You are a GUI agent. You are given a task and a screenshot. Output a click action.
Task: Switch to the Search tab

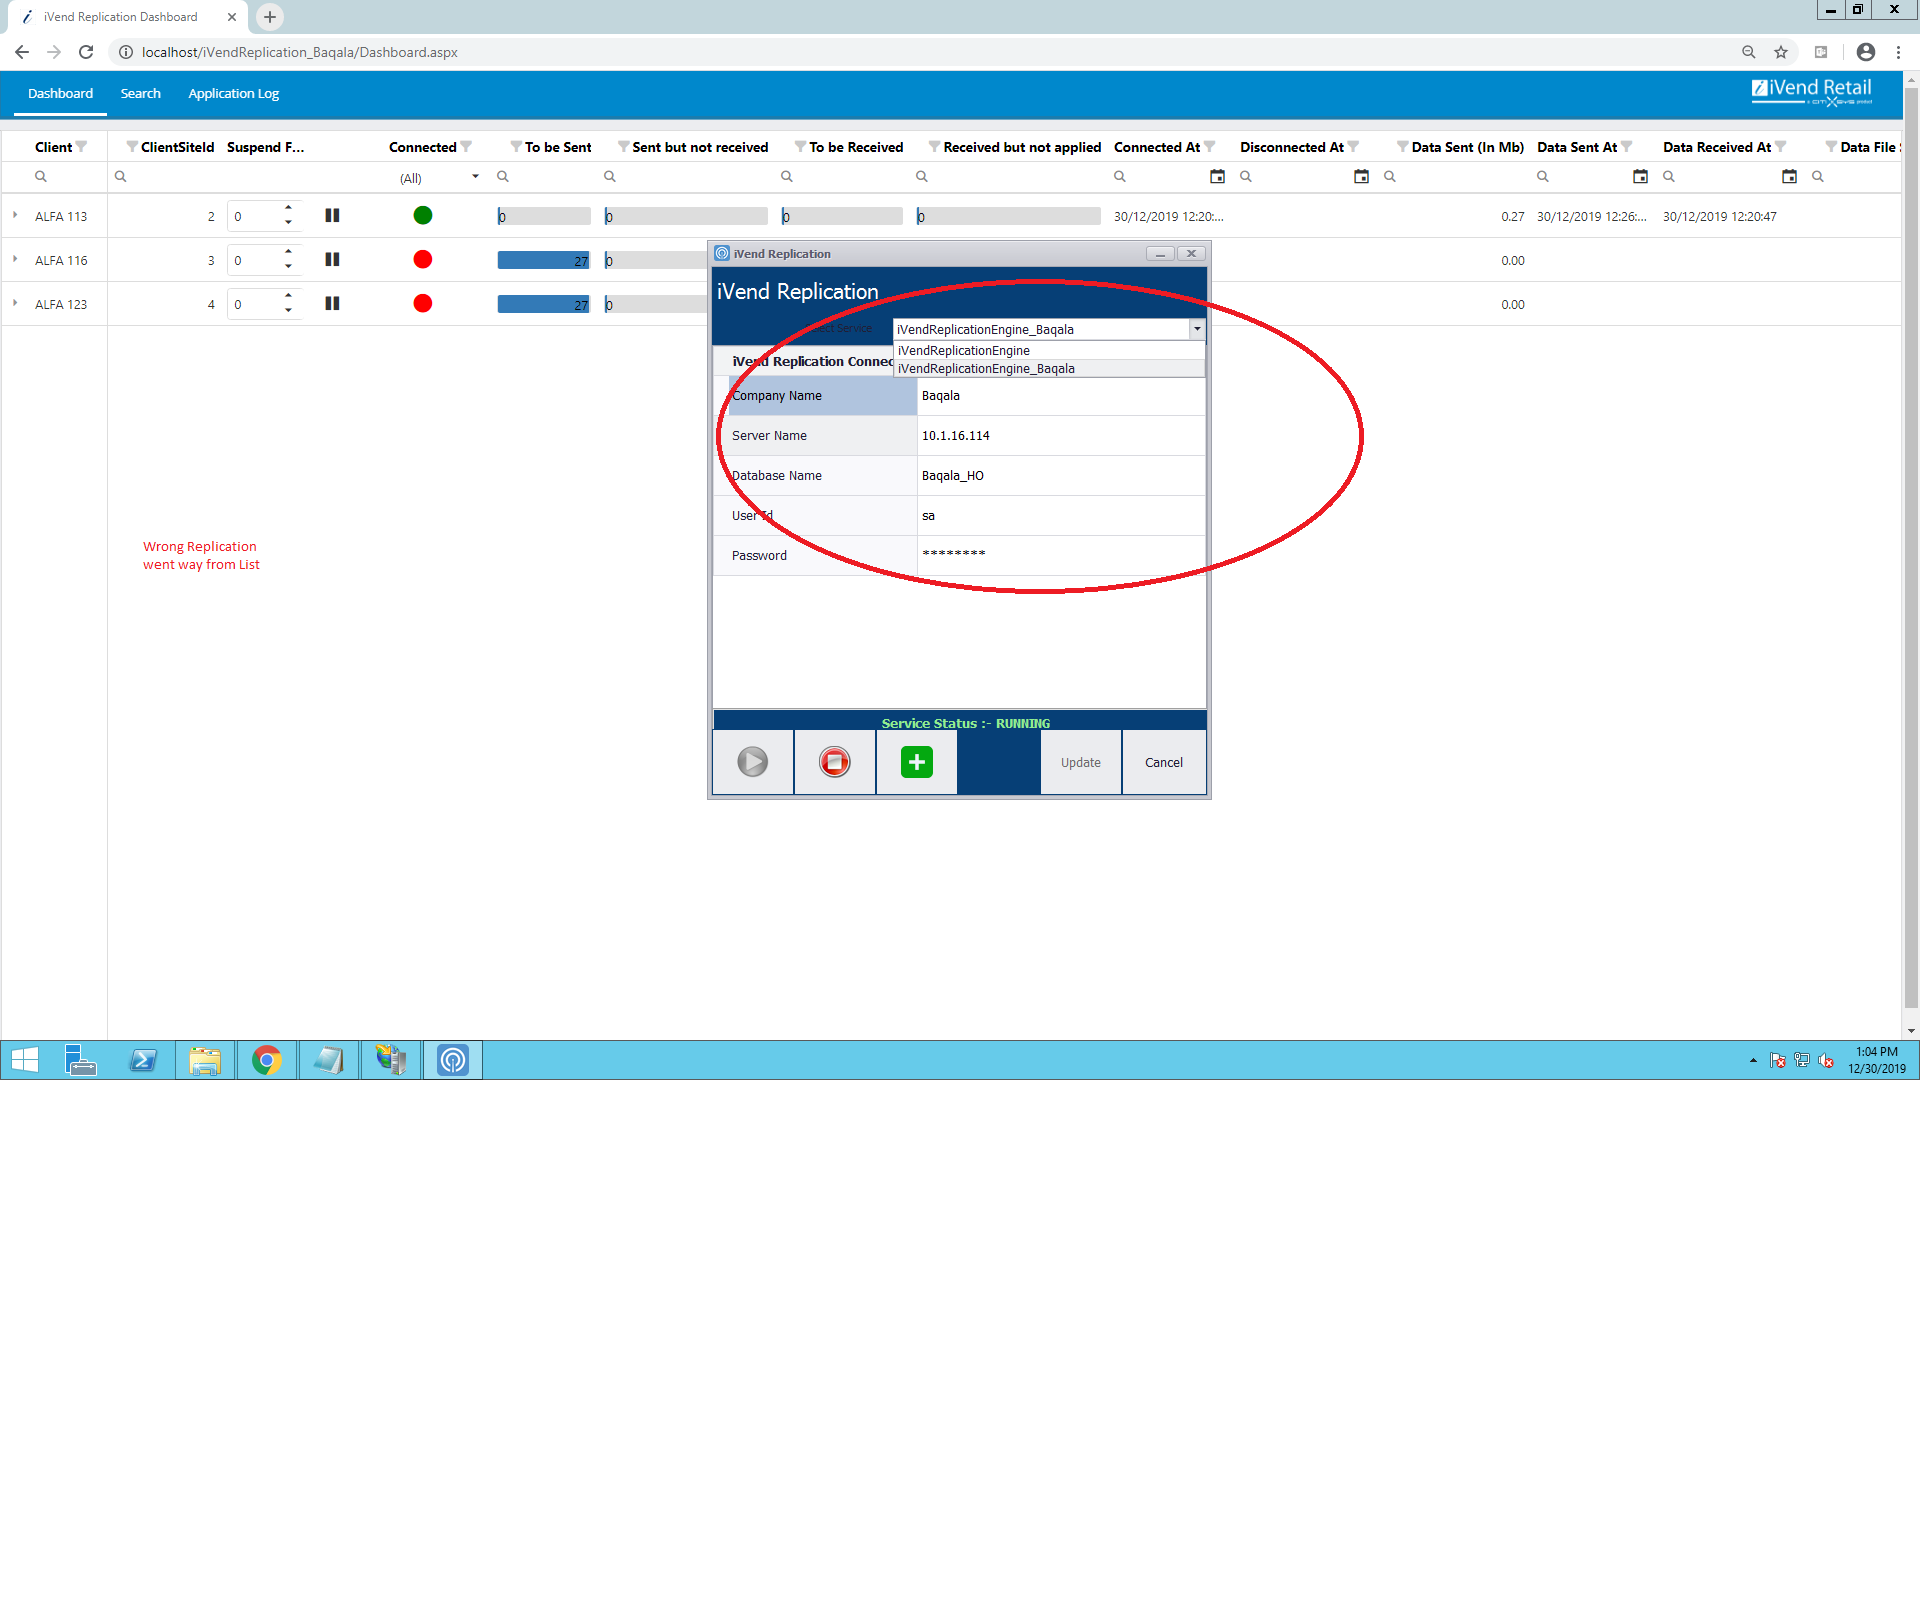coord(140,93)
